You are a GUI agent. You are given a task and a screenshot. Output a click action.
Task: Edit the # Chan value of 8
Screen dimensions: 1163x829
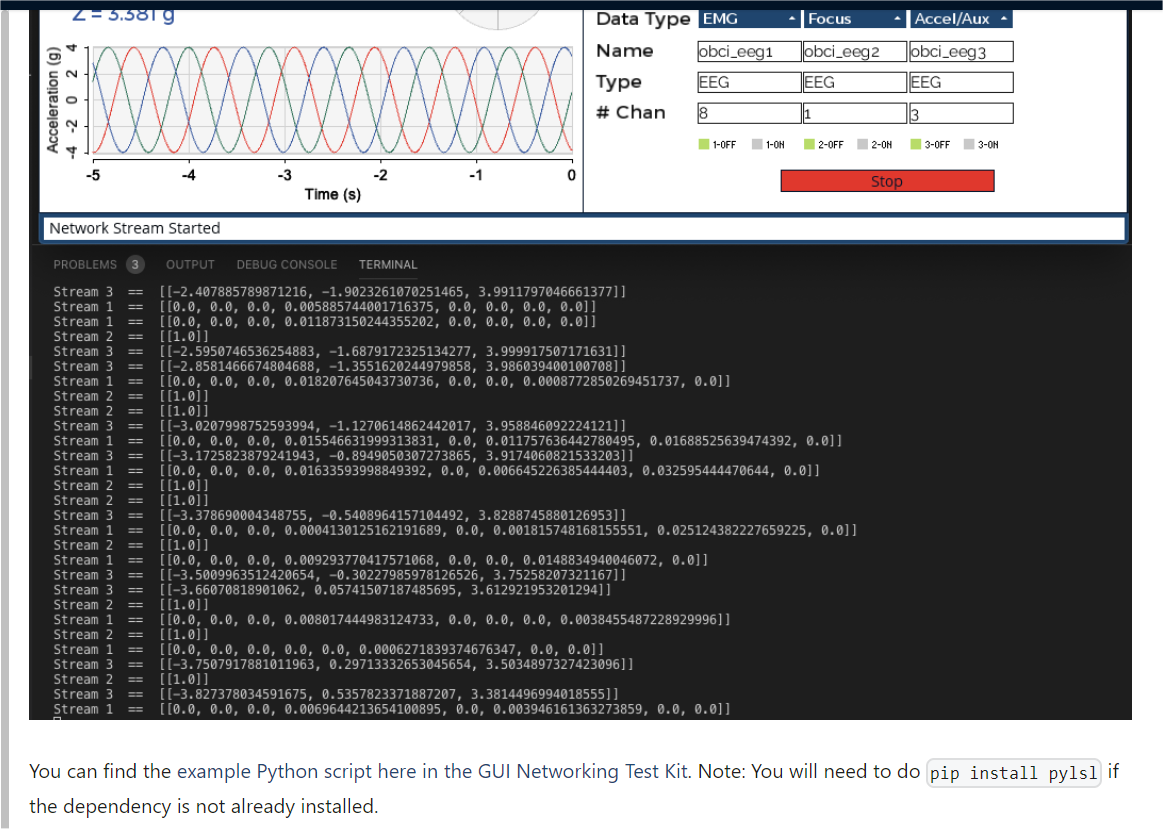(x=748, y=112)
